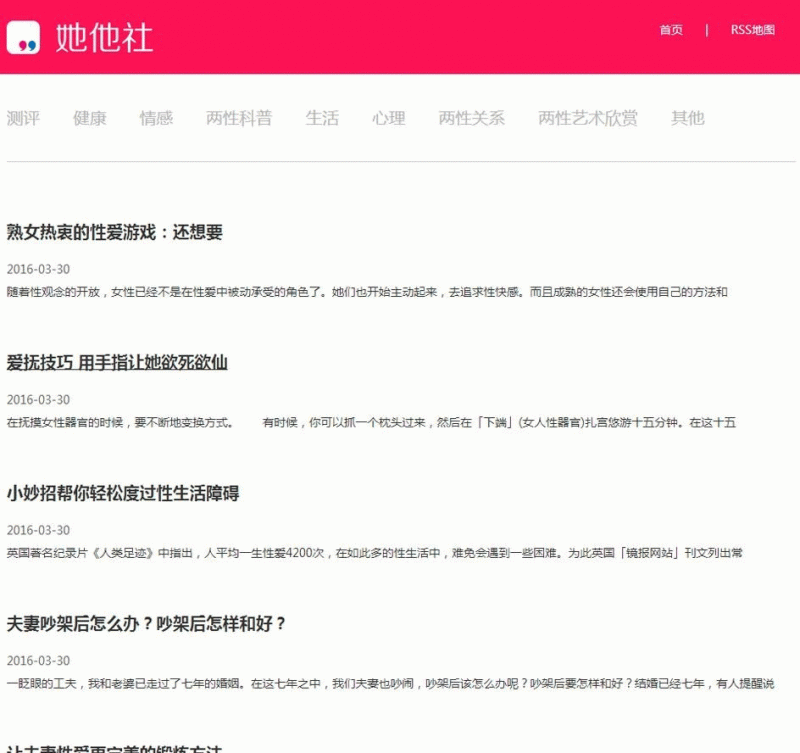This screenshot has height=753, width=800.
Task: Open the 其他 section
Action: coord(685,117)
